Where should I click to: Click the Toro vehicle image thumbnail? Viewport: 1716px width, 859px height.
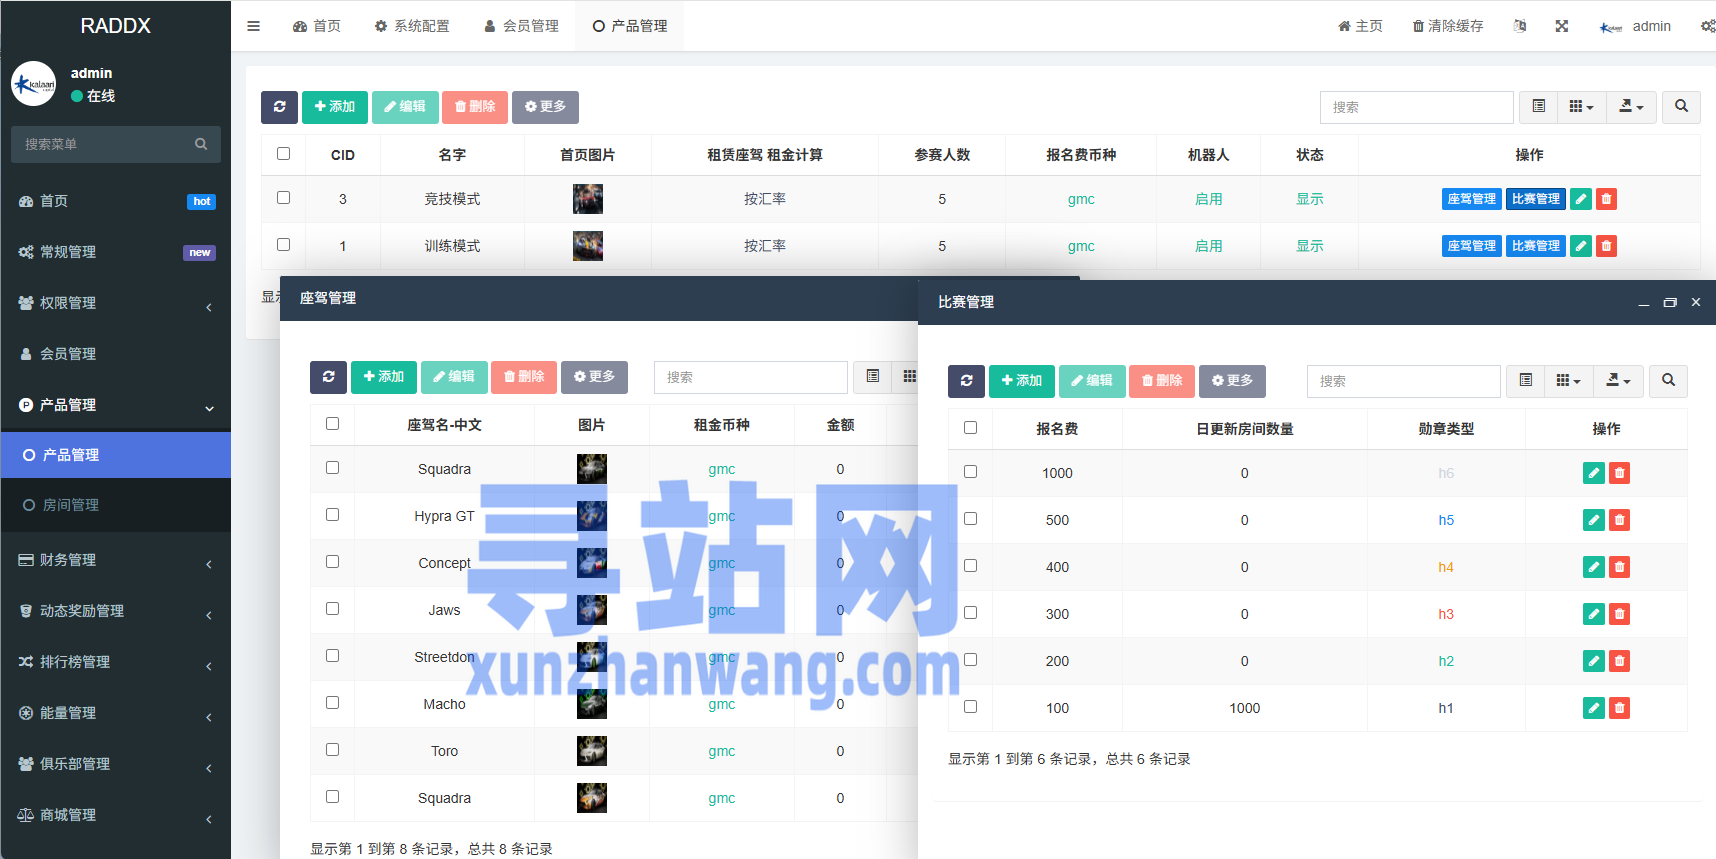(592, 751)
